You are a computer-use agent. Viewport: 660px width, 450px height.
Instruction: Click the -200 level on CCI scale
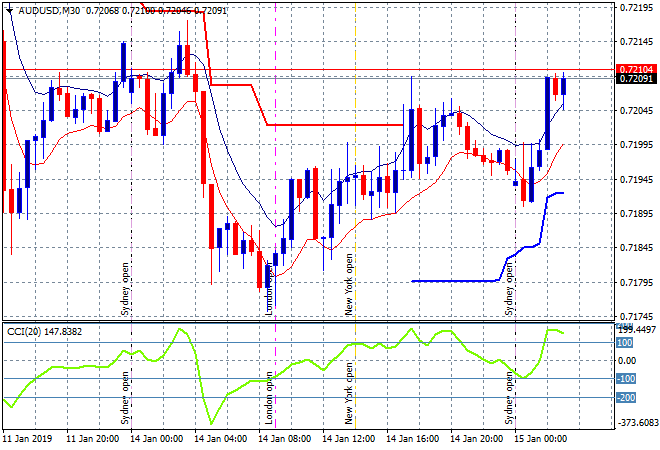coord(627,397)
